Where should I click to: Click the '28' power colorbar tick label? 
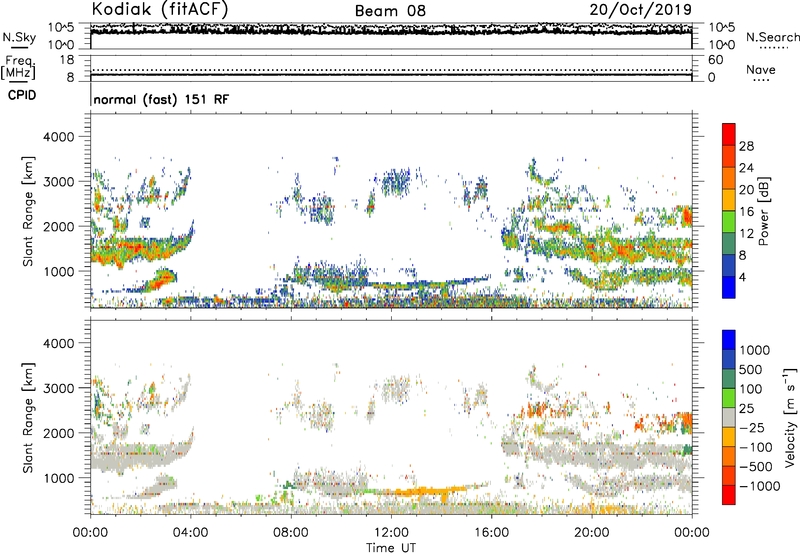click(x=746, y=146)
